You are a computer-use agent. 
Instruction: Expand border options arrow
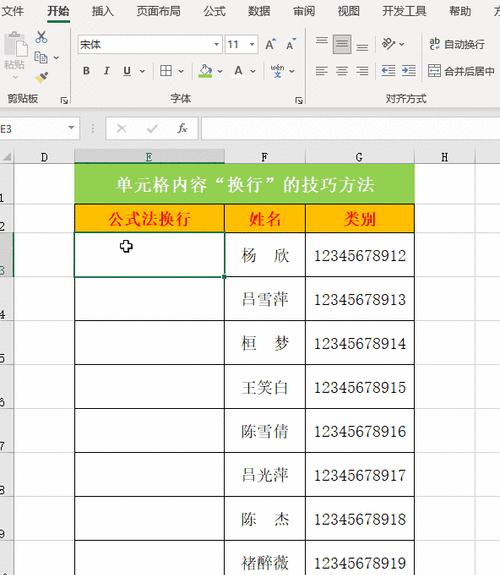click(x=181, y=71)
